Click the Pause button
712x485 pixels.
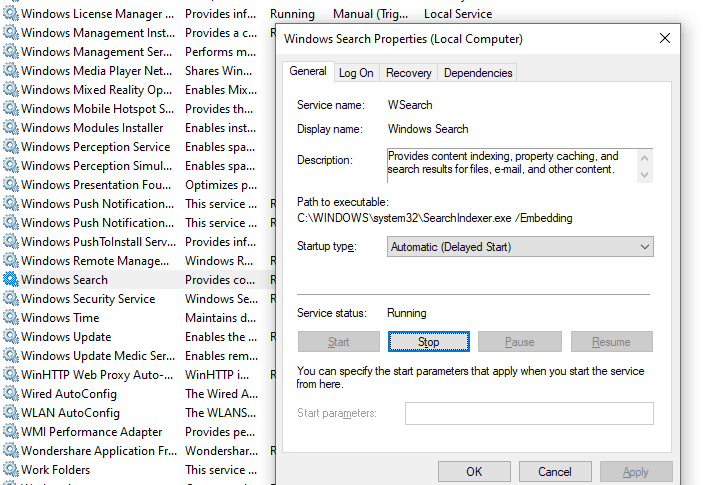(x=519, y=341)
